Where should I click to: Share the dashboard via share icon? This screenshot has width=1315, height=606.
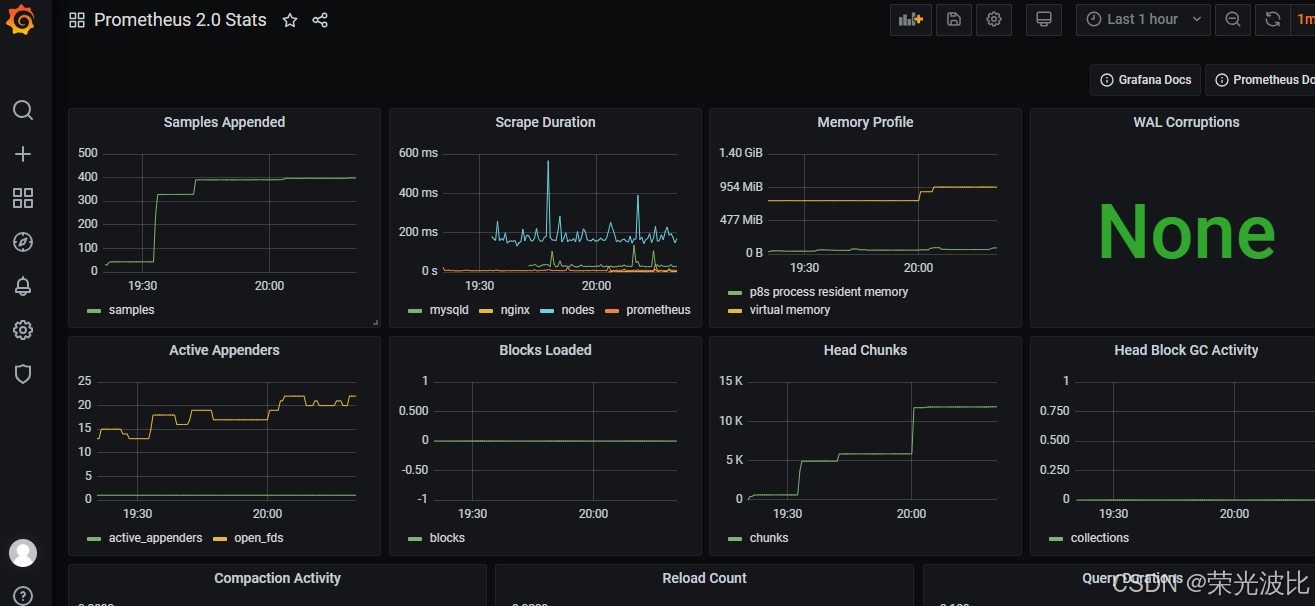320,20
